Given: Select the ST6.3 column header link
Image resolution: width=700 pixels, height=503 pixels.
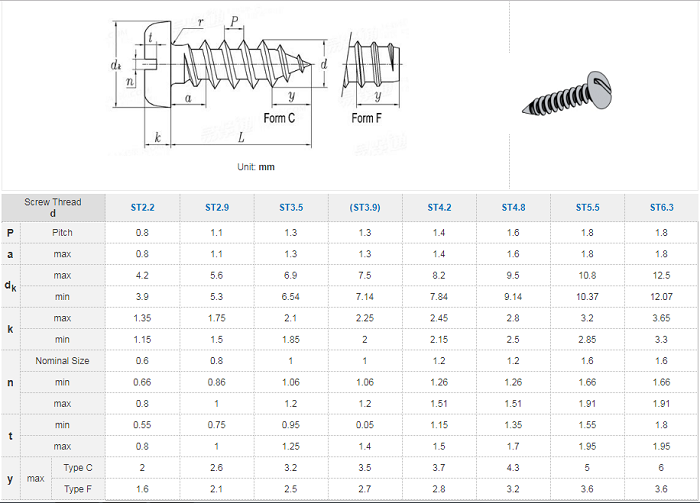Looking at the screenshot, I should click(661, 208).
